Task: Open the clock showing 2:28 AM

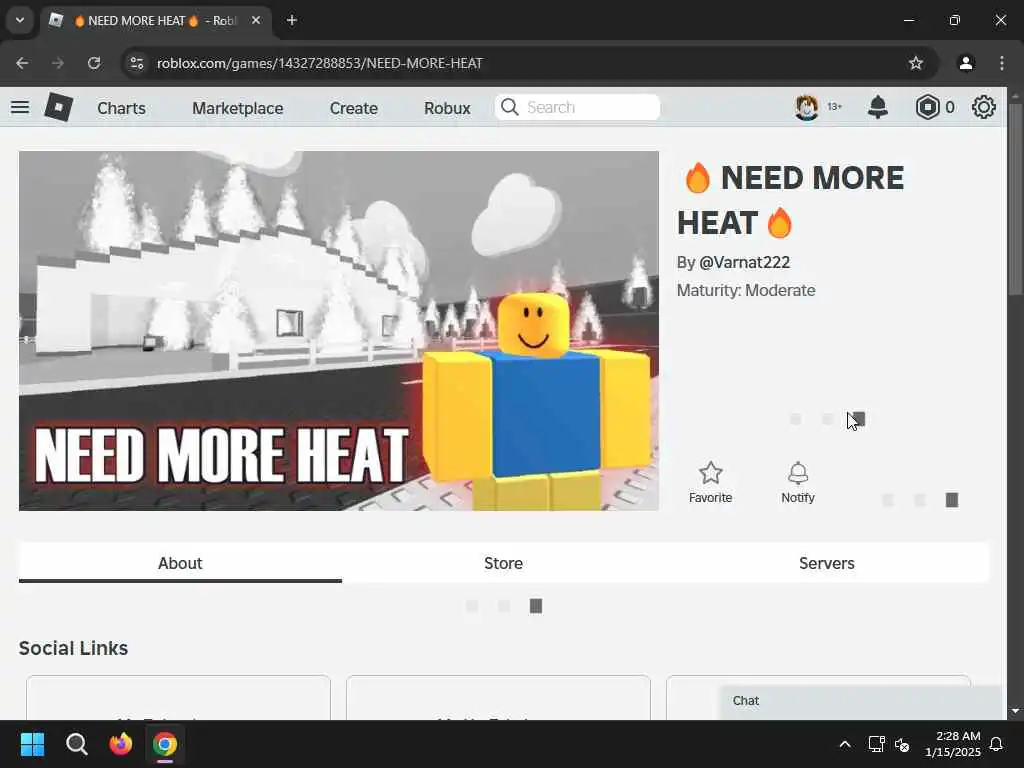Action: tap(953, 744)
